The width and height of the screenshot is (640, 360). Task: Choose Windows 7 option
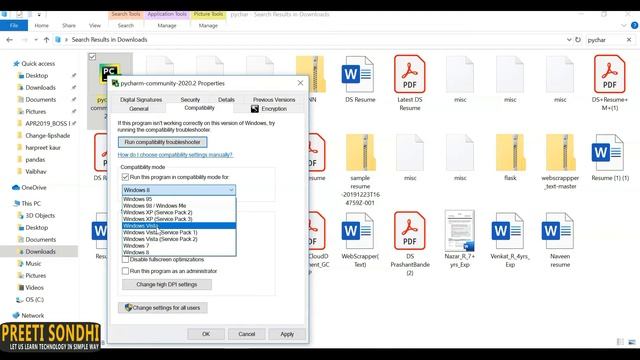(179, 246)
